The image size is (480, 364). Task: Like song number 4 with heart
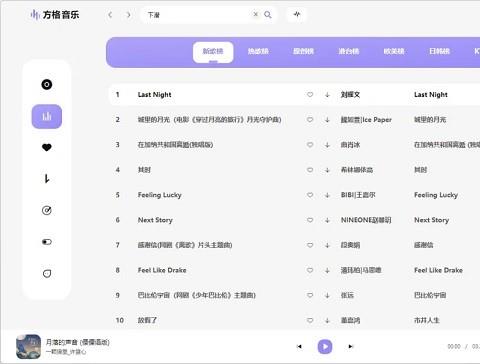[x=310, y=170]
